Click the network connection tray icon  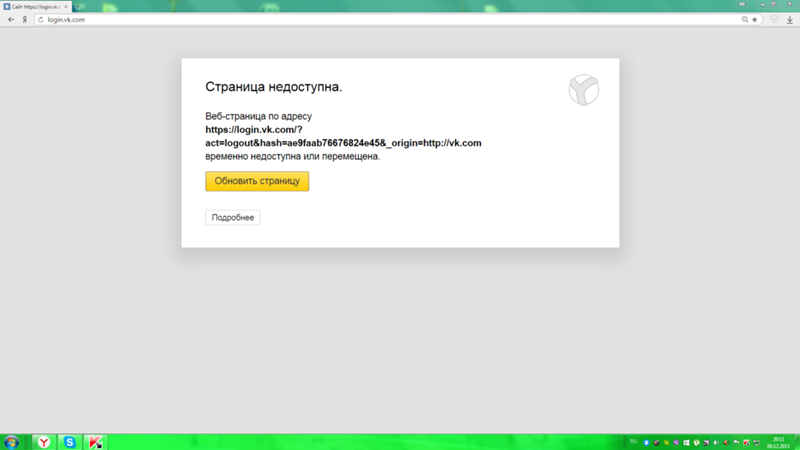(x=757, y=443)
